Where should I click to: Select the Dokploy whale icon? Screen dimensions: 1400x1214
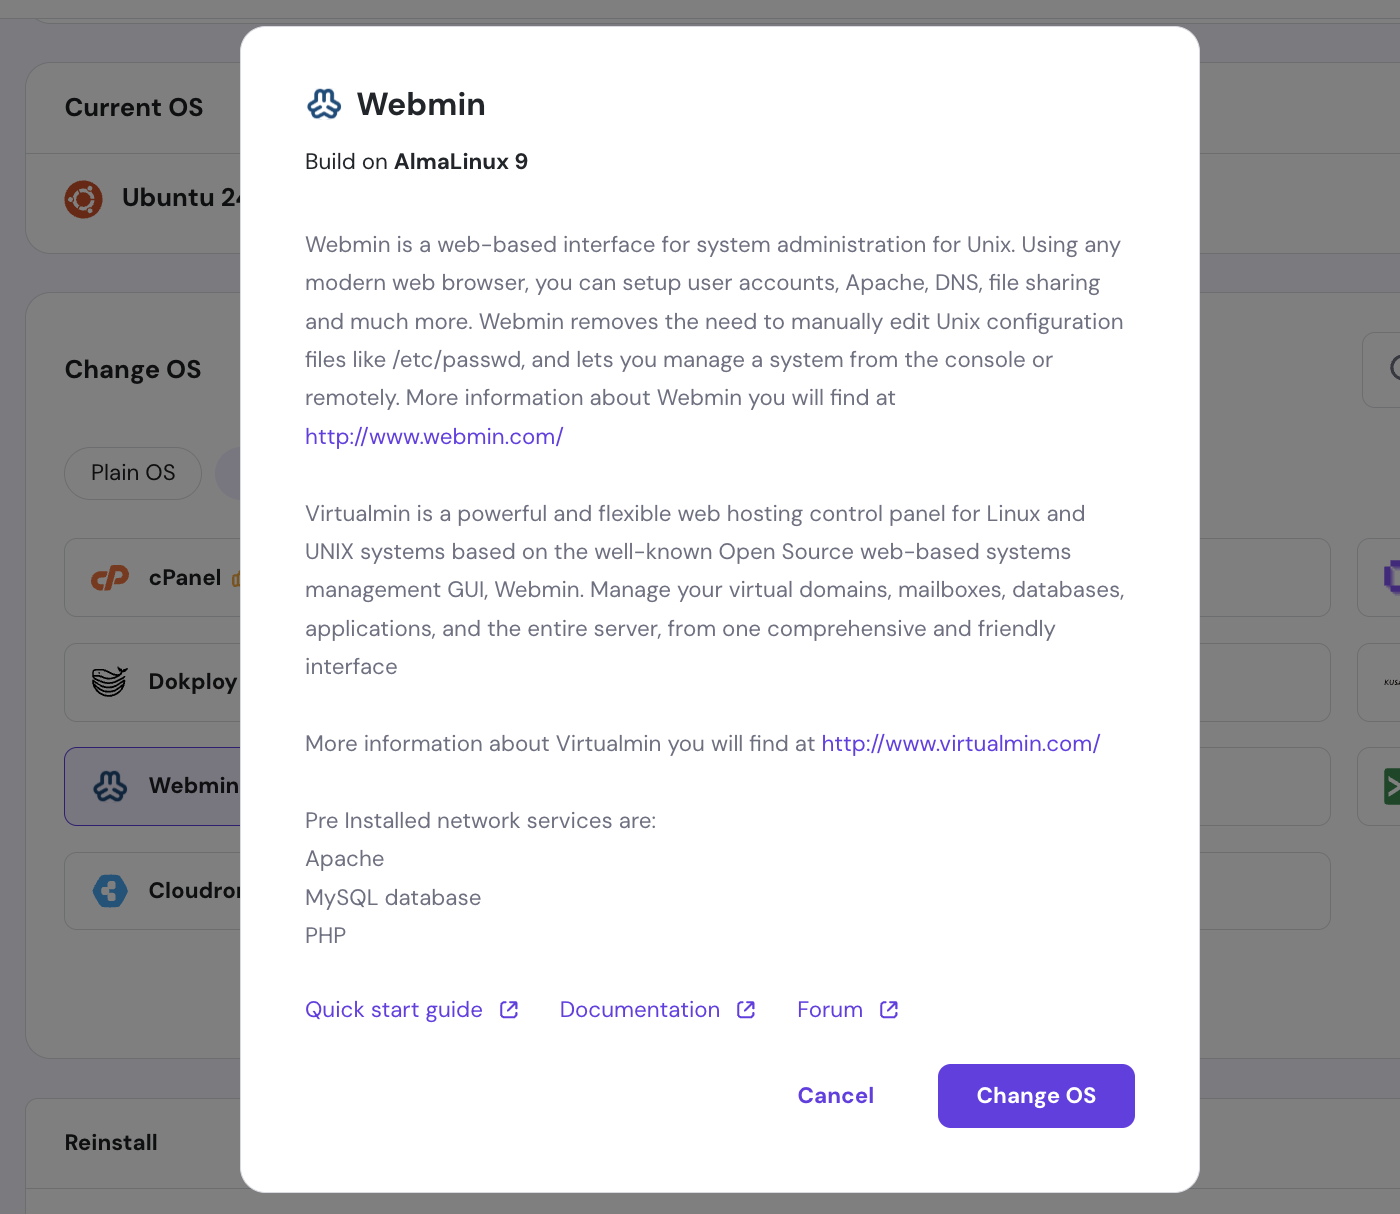(x=110, y=681)
